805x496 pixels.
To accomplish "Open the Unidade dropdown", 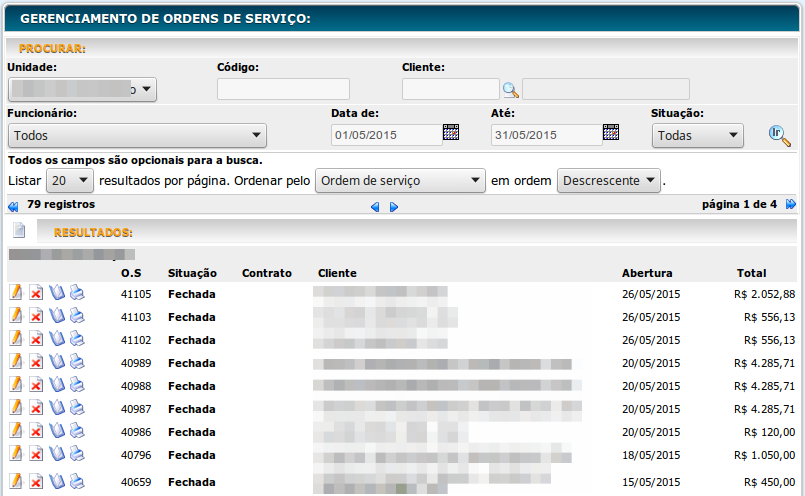I will click(x=82, y=89).
